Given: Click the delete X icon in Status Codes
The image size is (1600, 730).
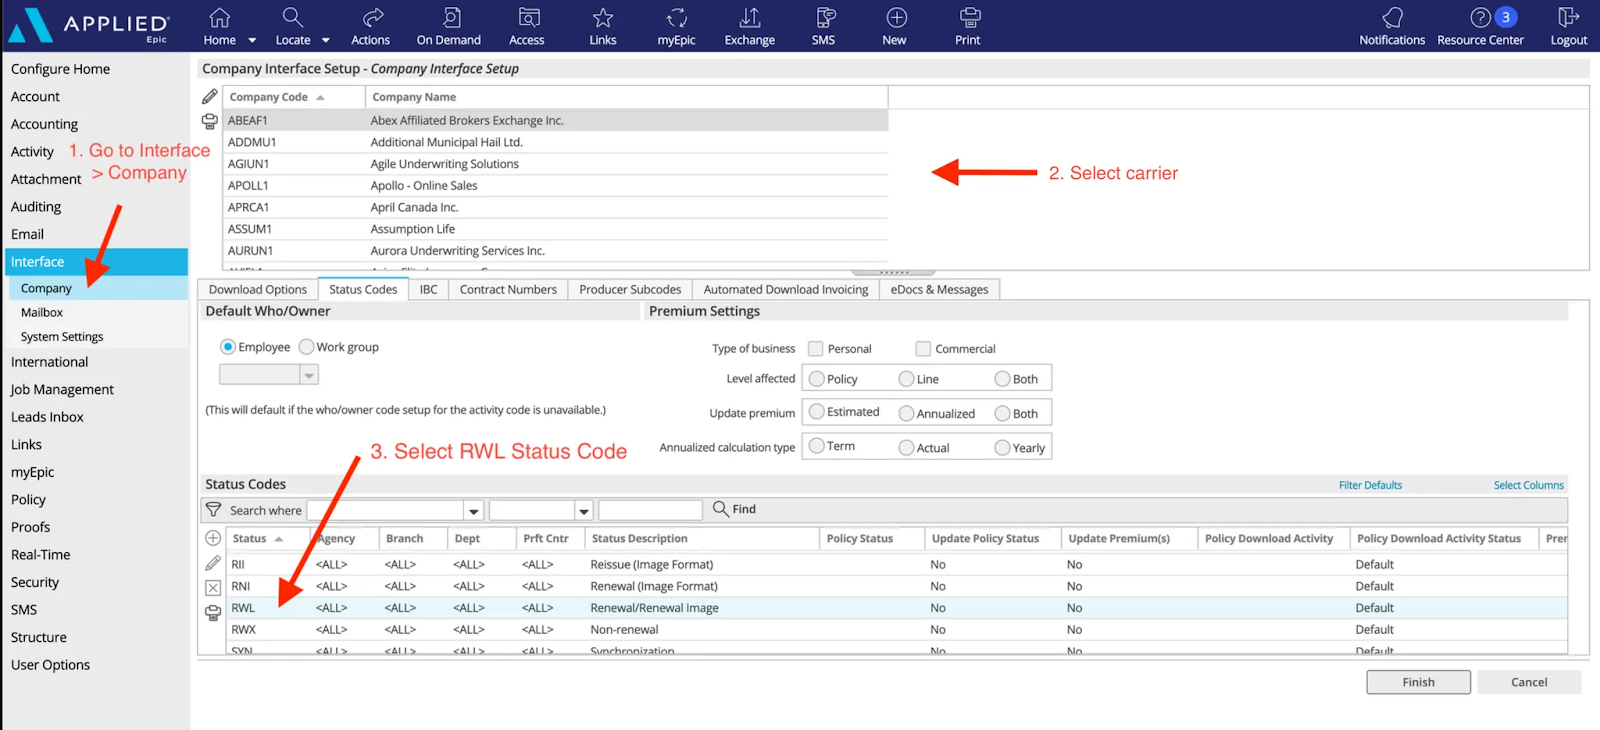Looking at the screenshot, I should click(213, 588).
